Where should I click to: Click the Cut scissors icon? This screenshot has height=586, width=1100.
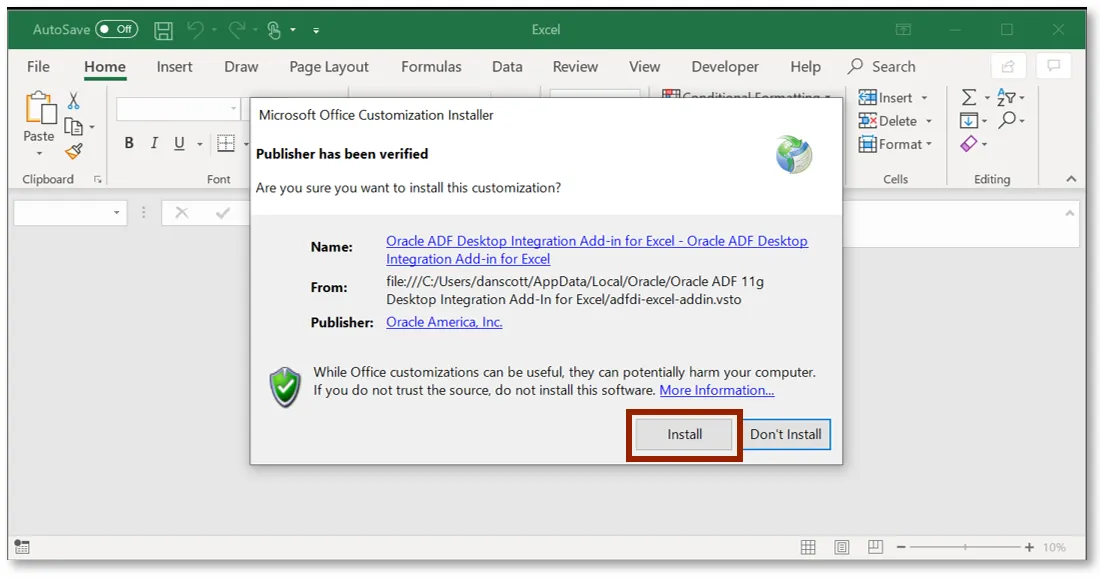(x=74, y=100)
